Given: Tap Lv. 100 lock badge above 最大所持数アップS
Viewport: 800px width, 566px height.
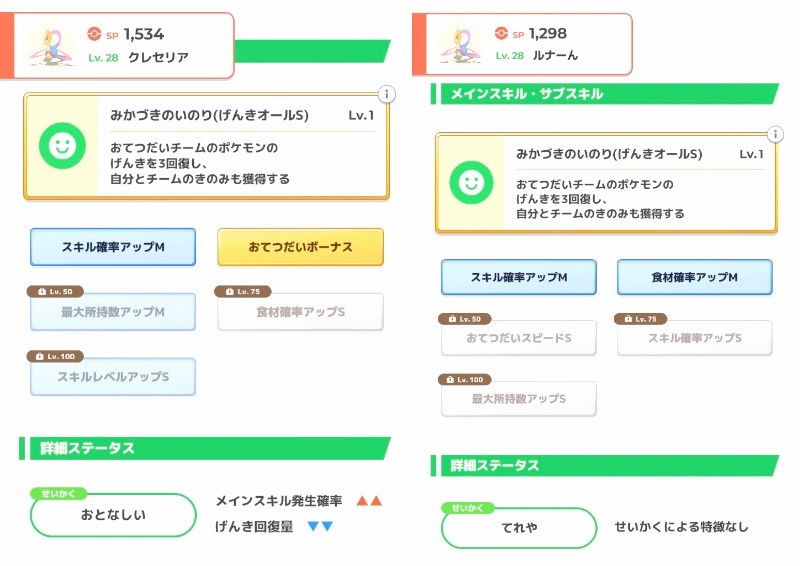Looking at the screenshot, I should pyautogui.click(x=466, y=379).
